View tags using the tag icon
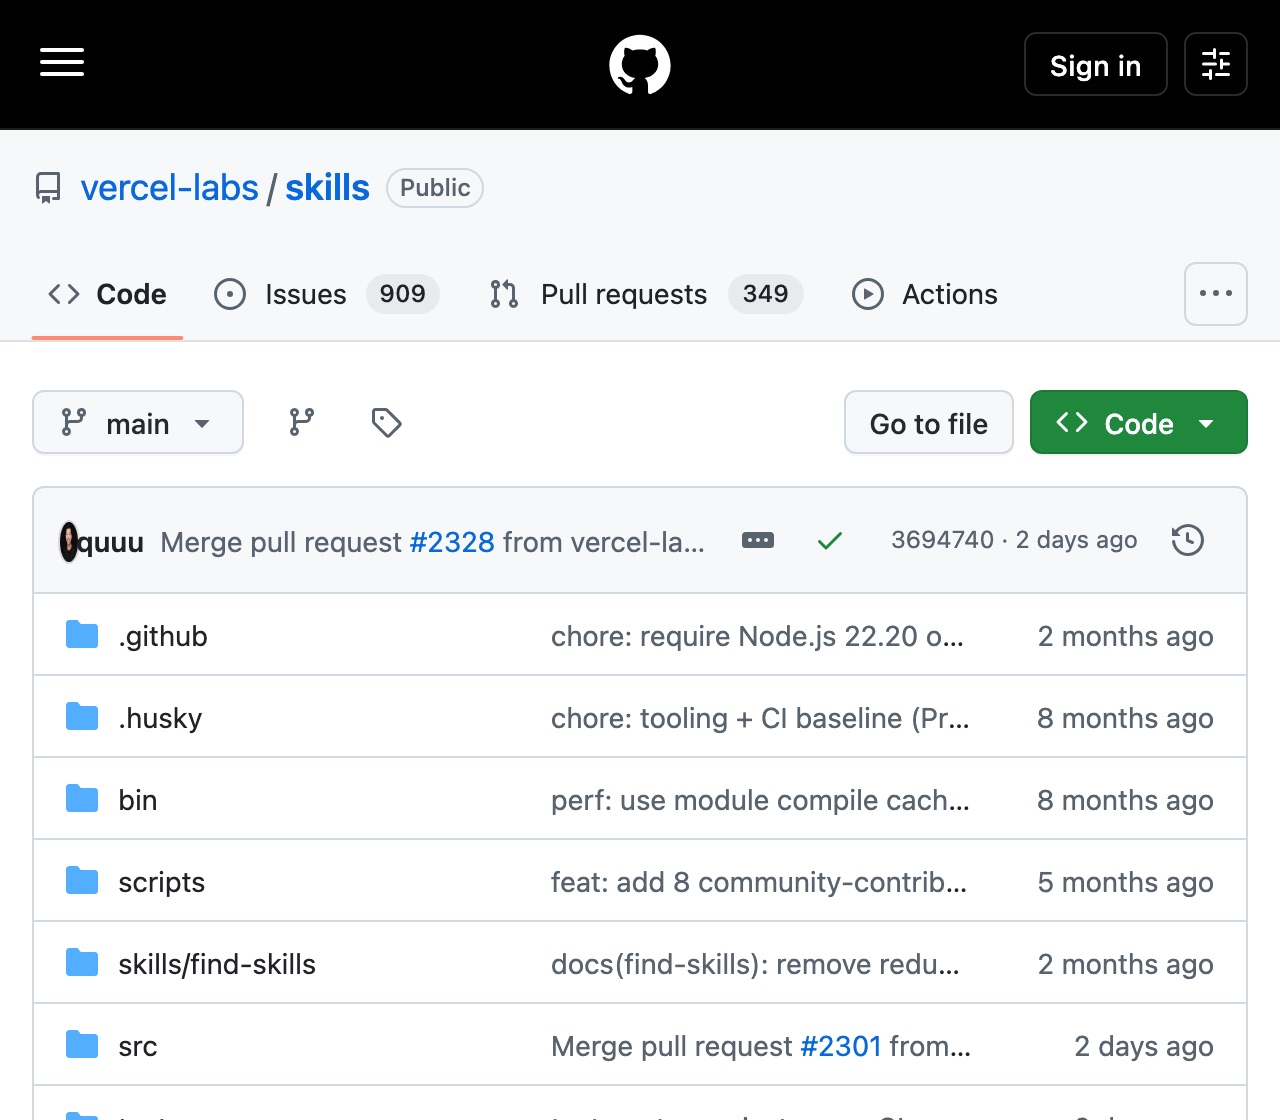Viewport: 1280px width, 1120px height. (x=386, y=422)
